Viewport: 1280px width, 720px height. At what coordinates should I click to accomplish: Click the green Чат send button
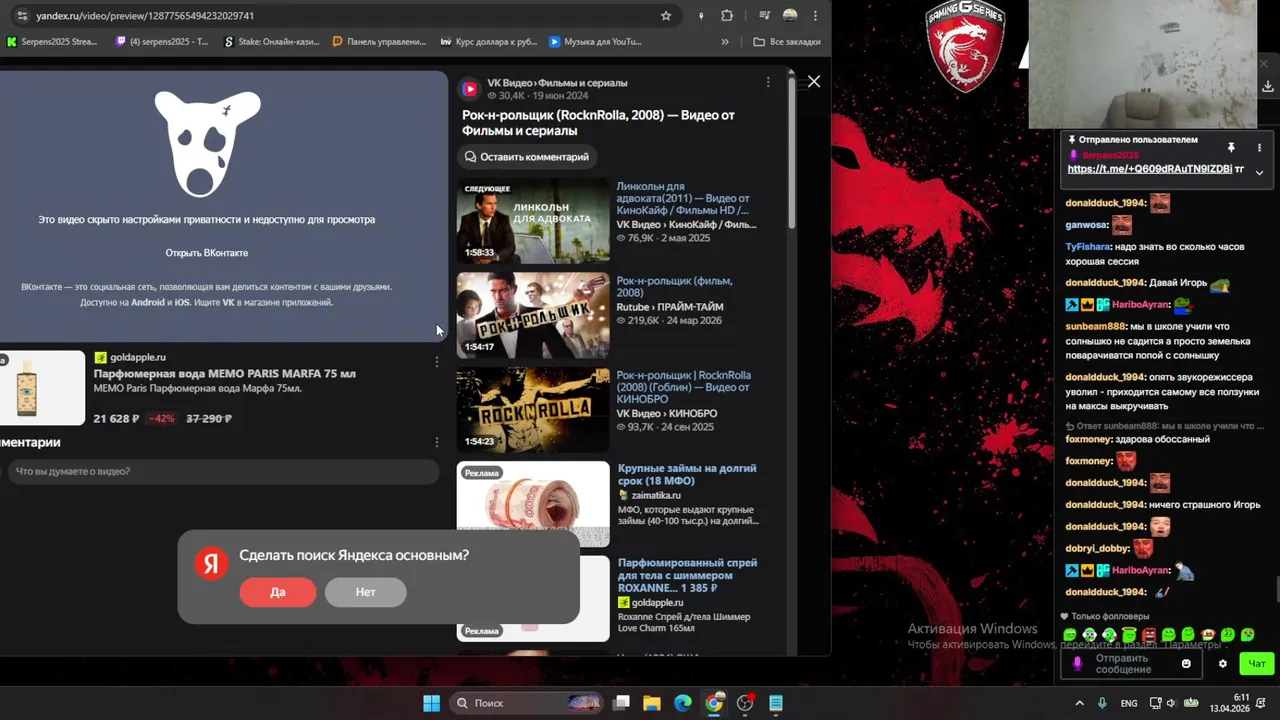point(1257,663)
